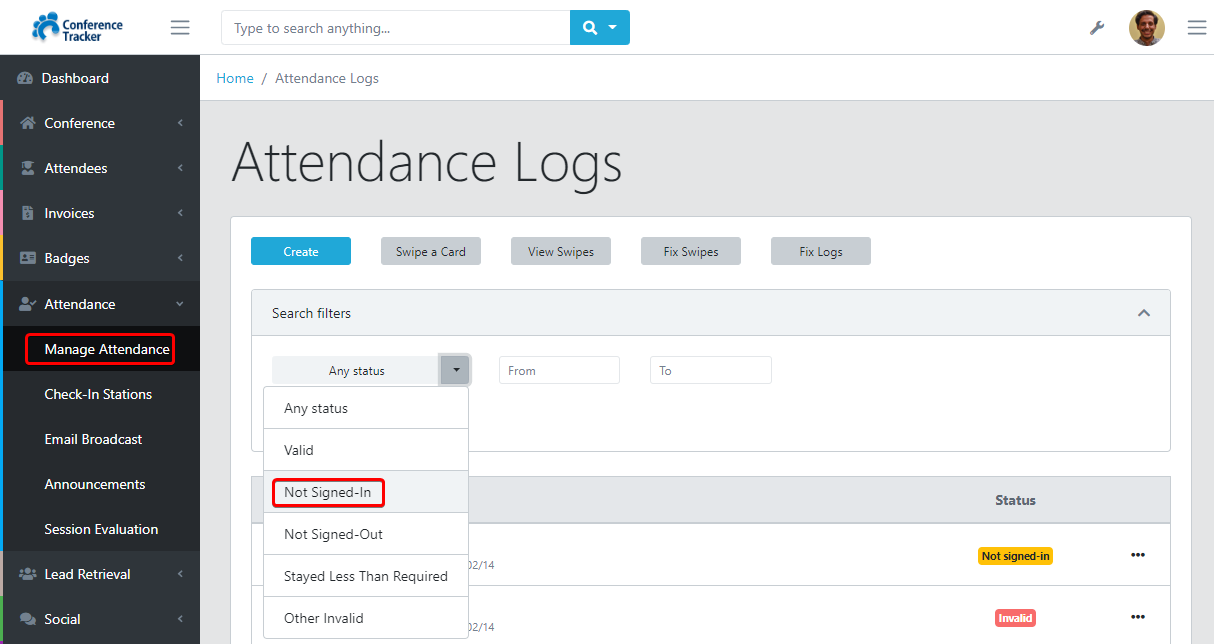Viewport: 1214px width, 644px height.
Task: Focus the global search field
Action: point(396,28)
